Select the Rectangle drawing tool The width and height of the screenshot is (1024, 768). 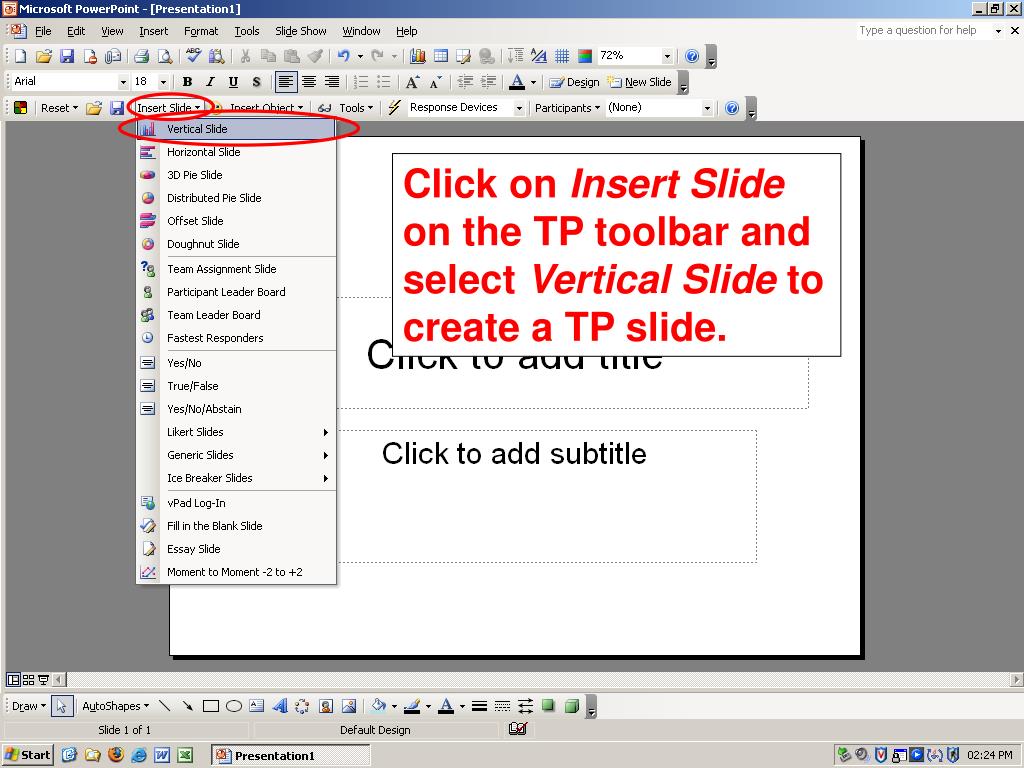(x=210, y=706)
